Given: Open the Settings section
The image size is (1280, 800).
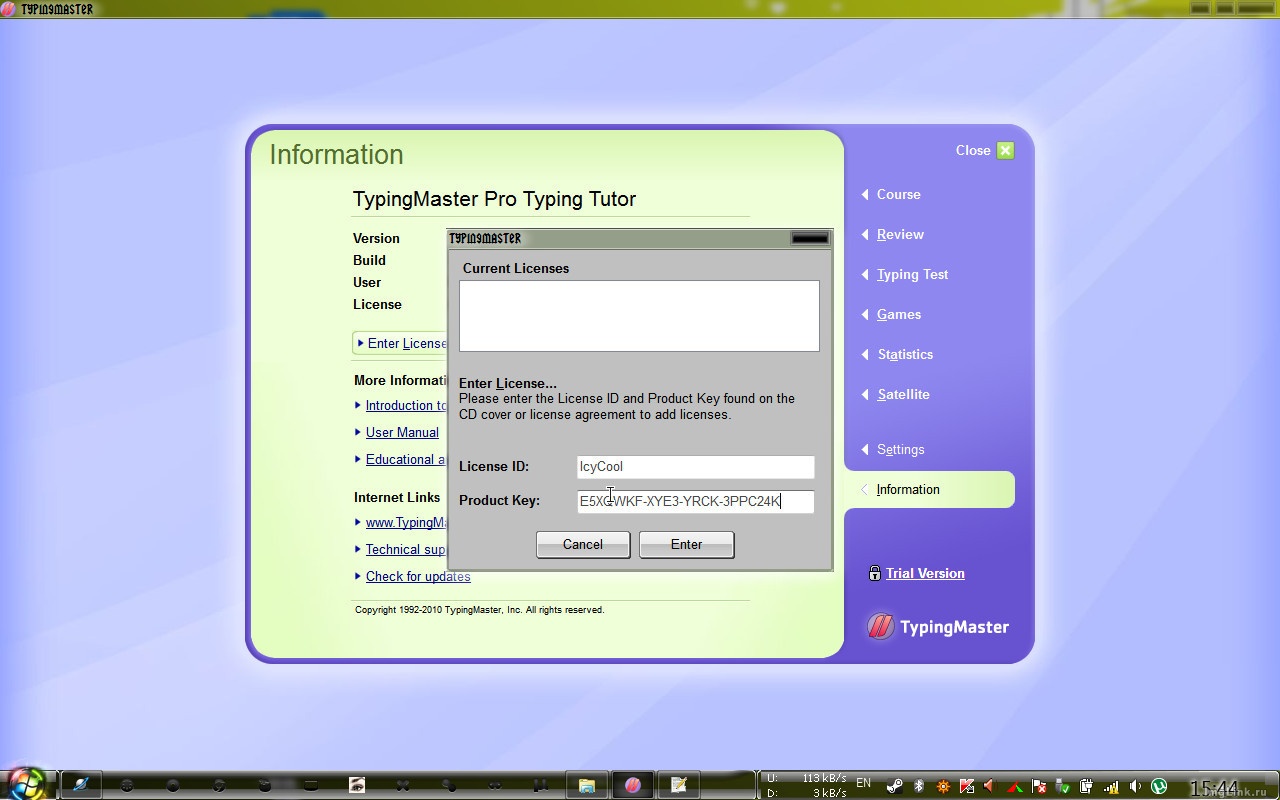Looking at the screenshot, I should coord(900,449).
